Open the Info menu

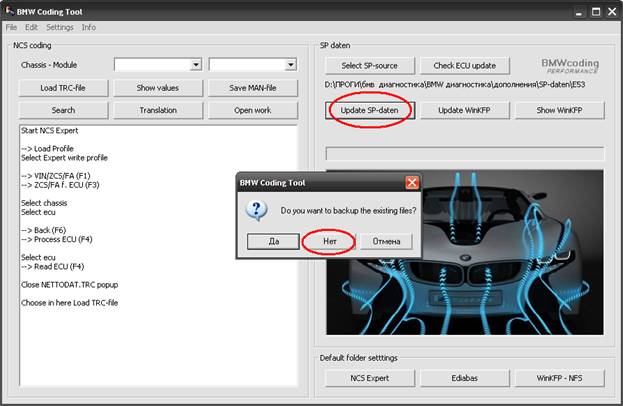click(x=89, y=27)
